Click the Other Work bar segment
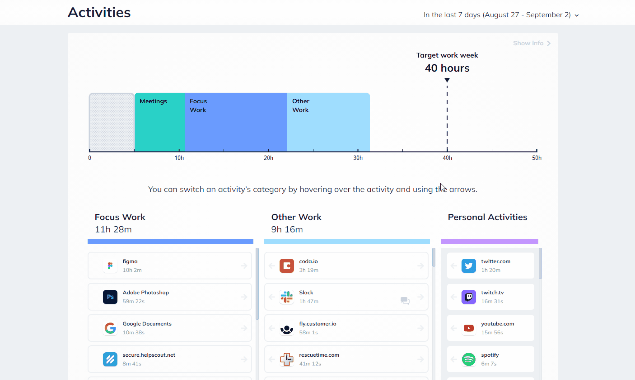Viewport: 635px width, 380px height. coord(328,122)
